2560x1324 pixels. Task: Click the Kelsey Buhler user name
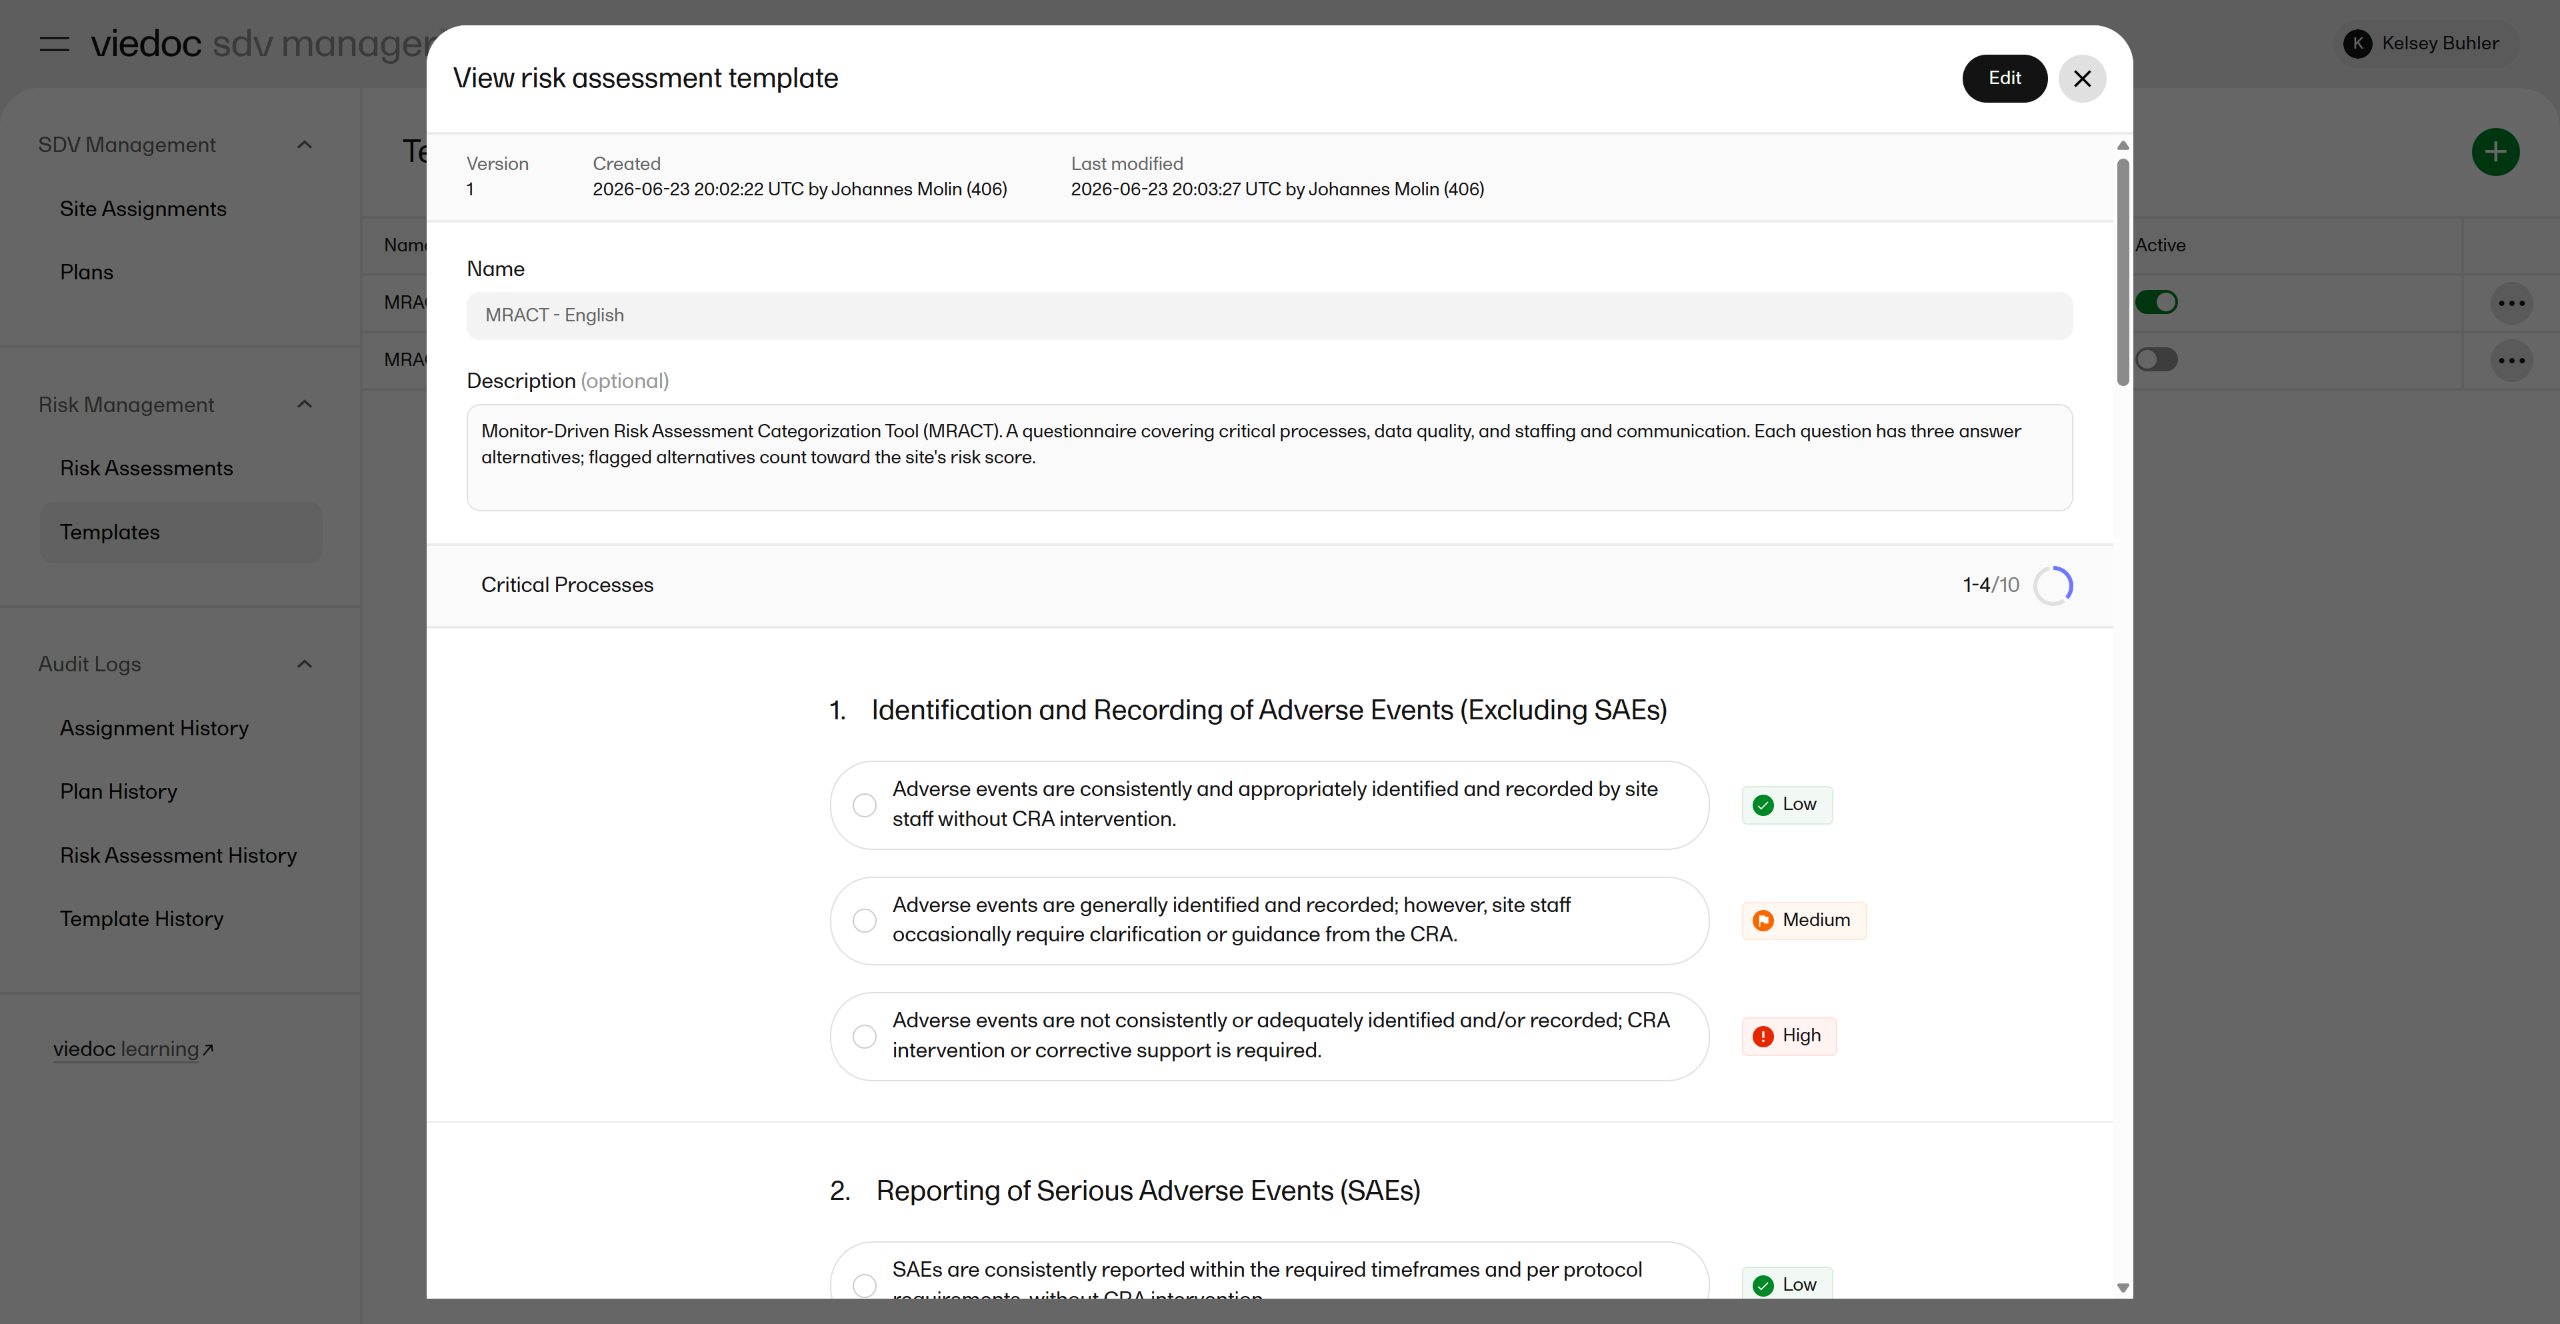pos(2440,43)
